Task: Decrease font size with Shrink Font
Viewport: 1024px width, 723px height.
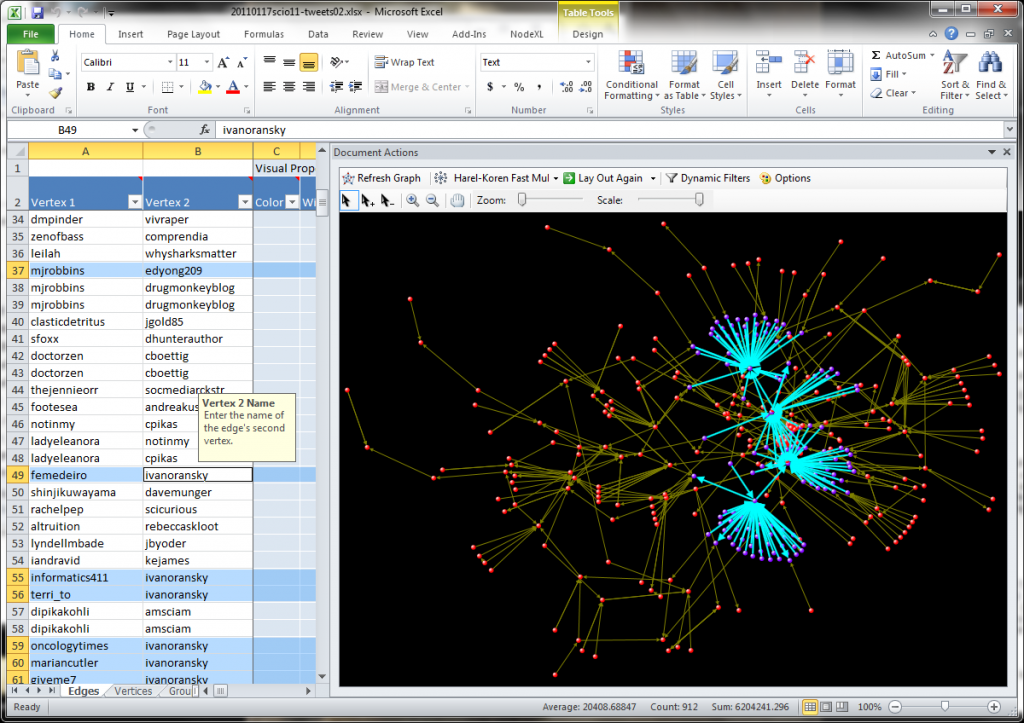Action: tap(242, 63)
